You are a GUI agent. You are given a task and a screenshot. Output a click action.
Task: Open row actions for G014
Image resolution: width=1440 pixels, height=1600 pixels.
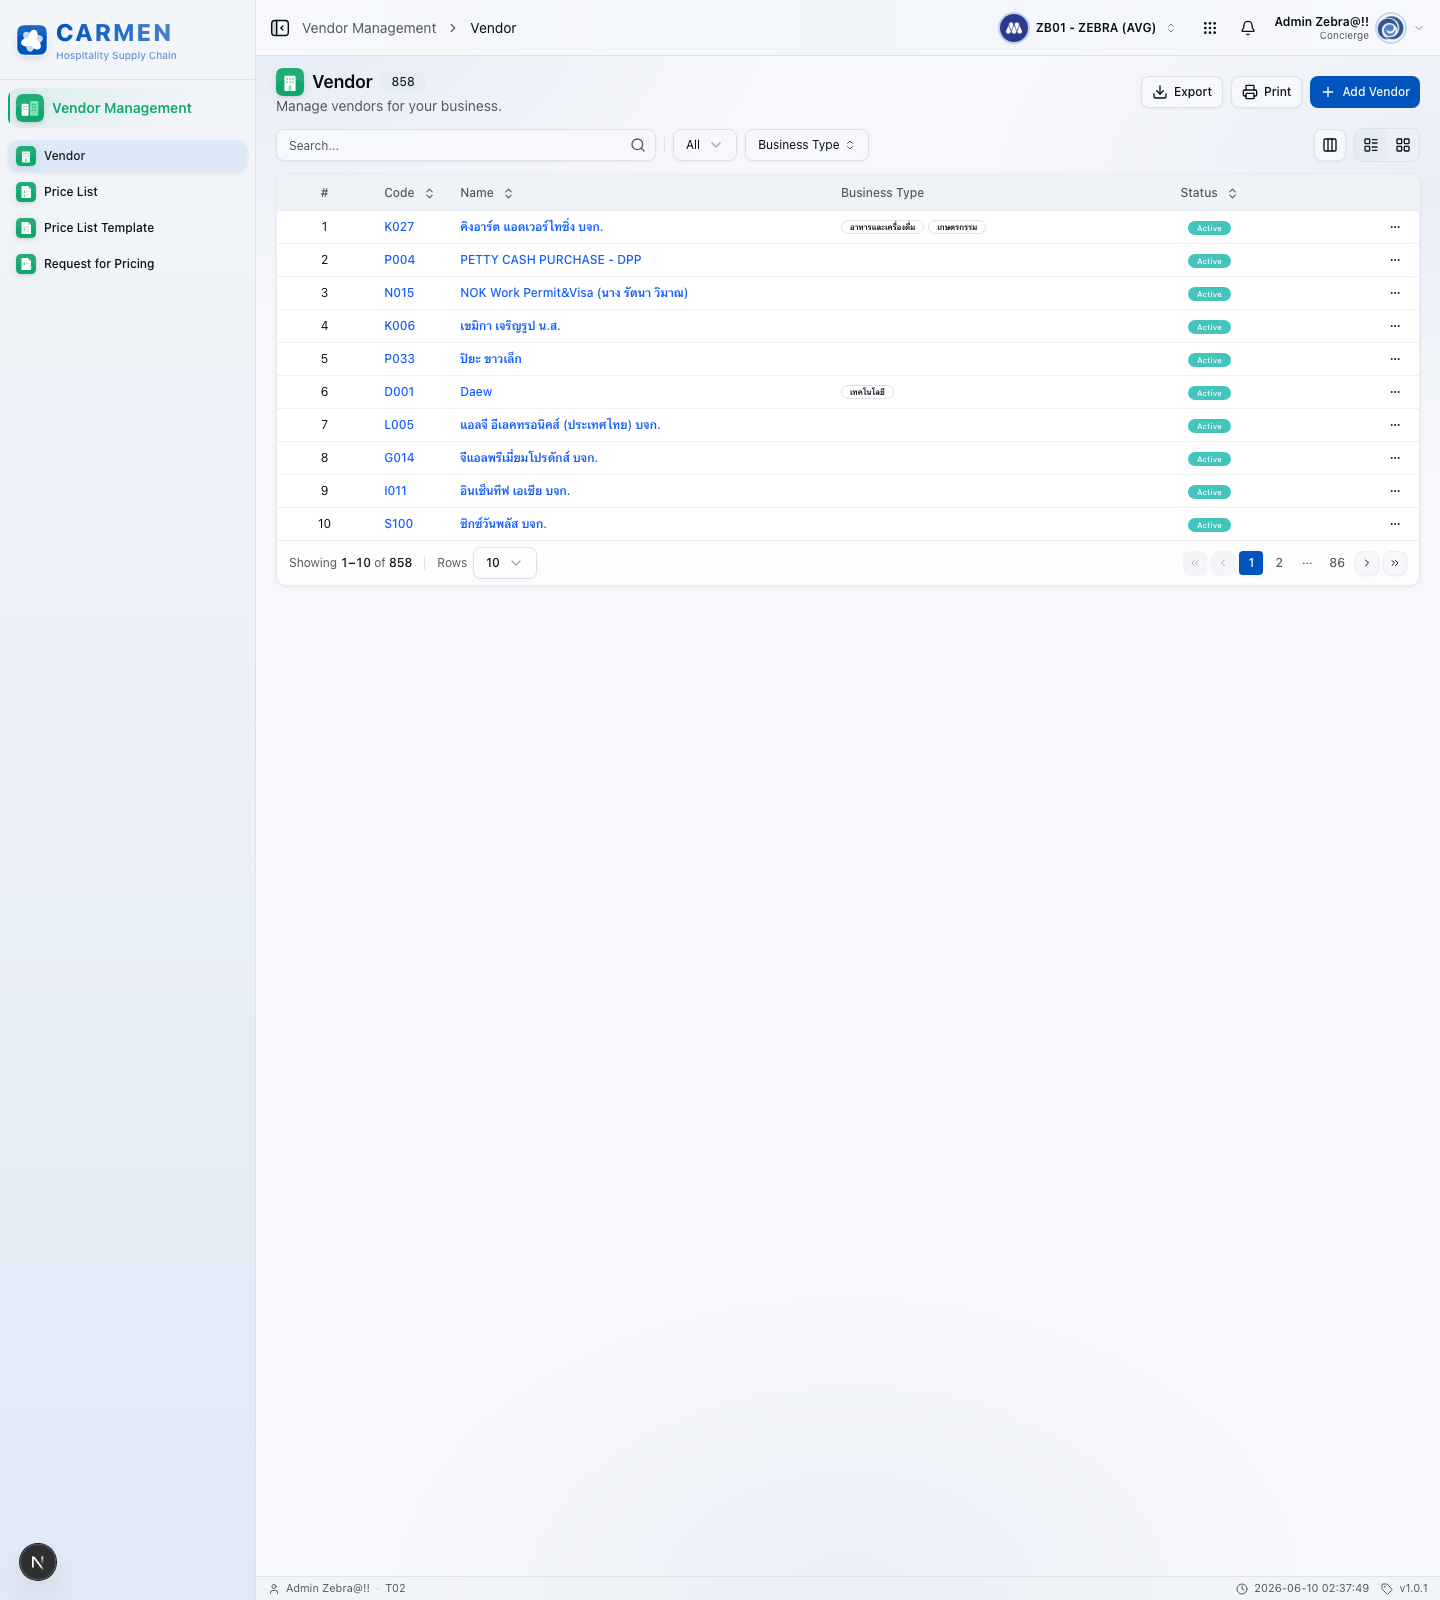[x=1395, y=458]
